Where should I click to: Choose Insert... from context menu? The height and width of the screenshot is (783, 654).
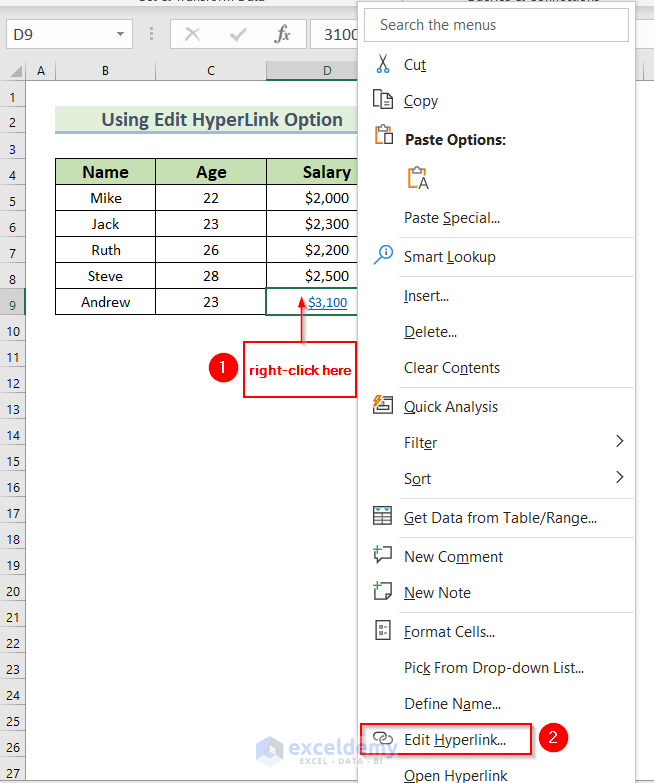click(497, 296)
